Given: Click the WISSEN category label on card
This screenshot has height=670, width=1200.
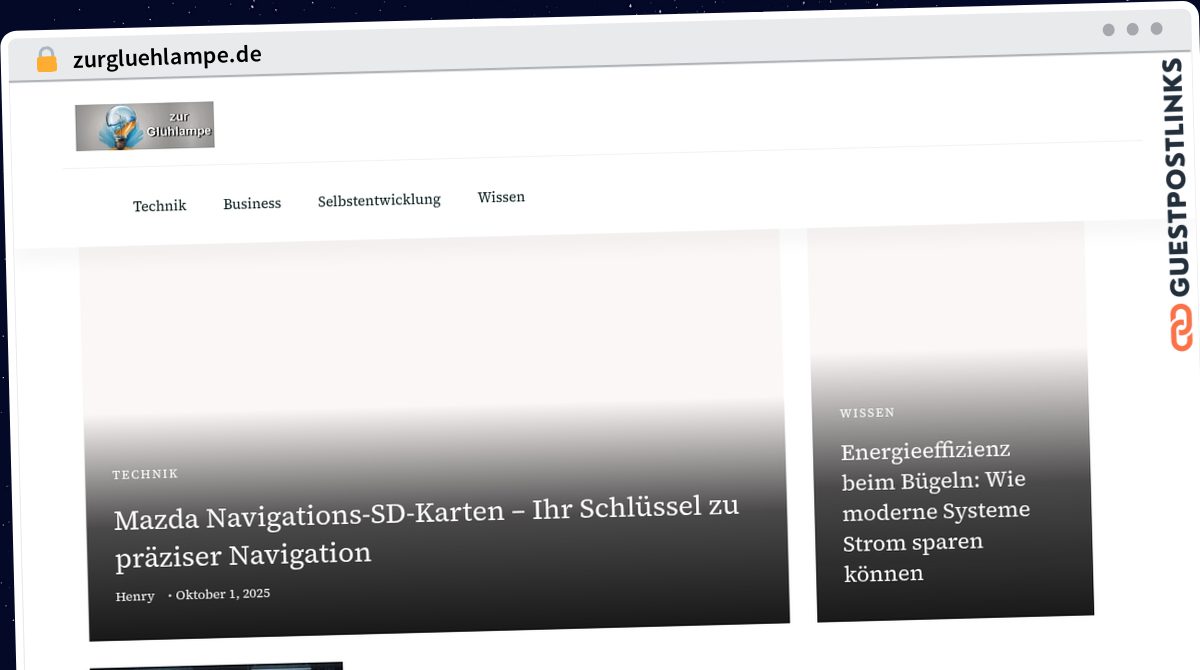Looking at the screenshot, I should pos(867,412).
